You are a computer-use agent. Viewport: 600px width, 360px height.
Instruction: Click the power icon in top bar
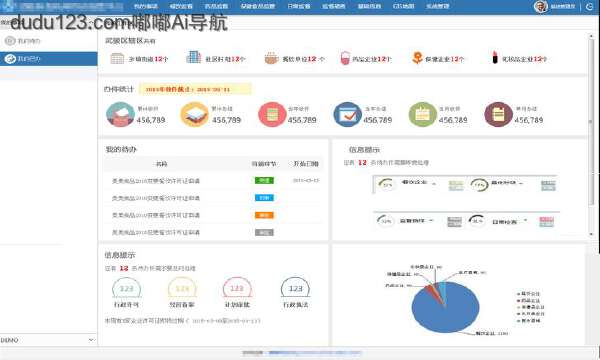[589, 7]
